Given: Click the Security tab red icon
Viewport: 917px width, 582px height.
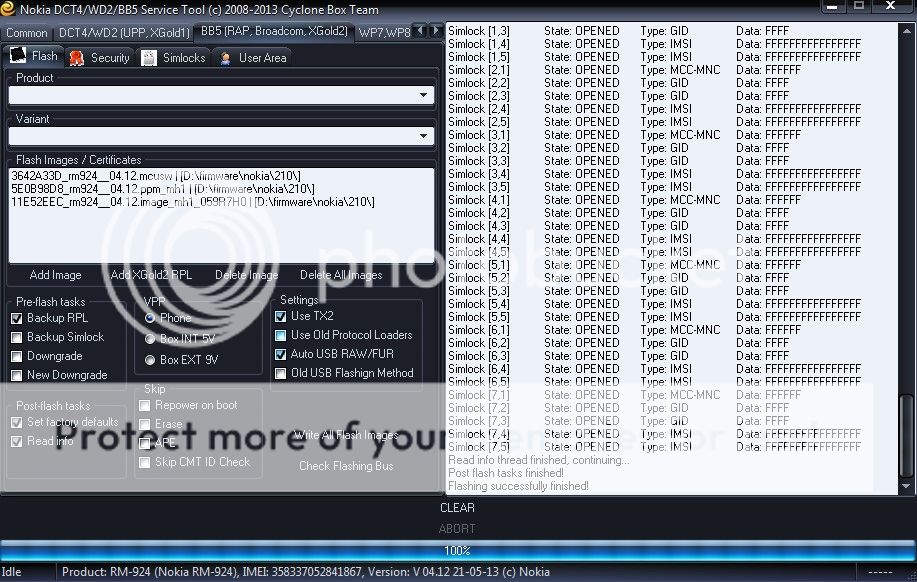Looking at the screenshot, I should click(x=76, y=58).
